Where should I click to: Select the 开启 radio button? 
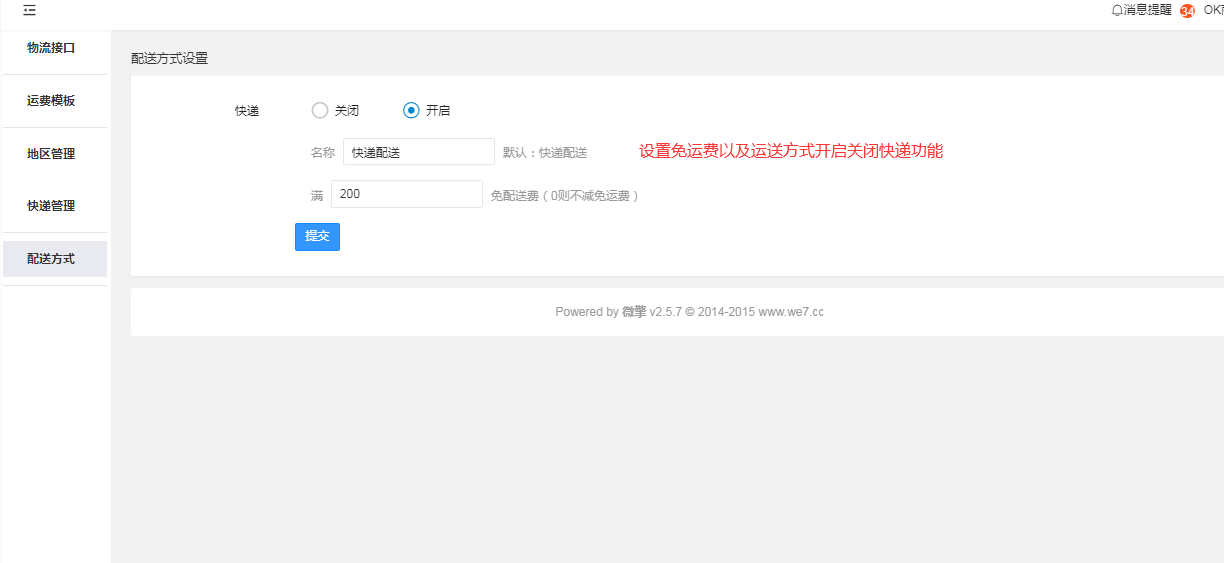pos(411,110)
